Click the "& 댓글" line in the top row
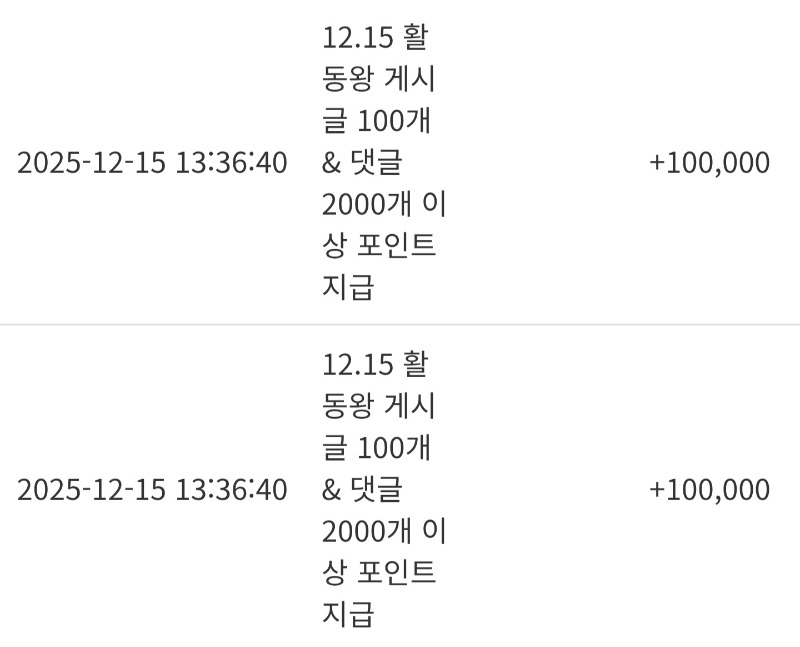 (x=363, y=163)
